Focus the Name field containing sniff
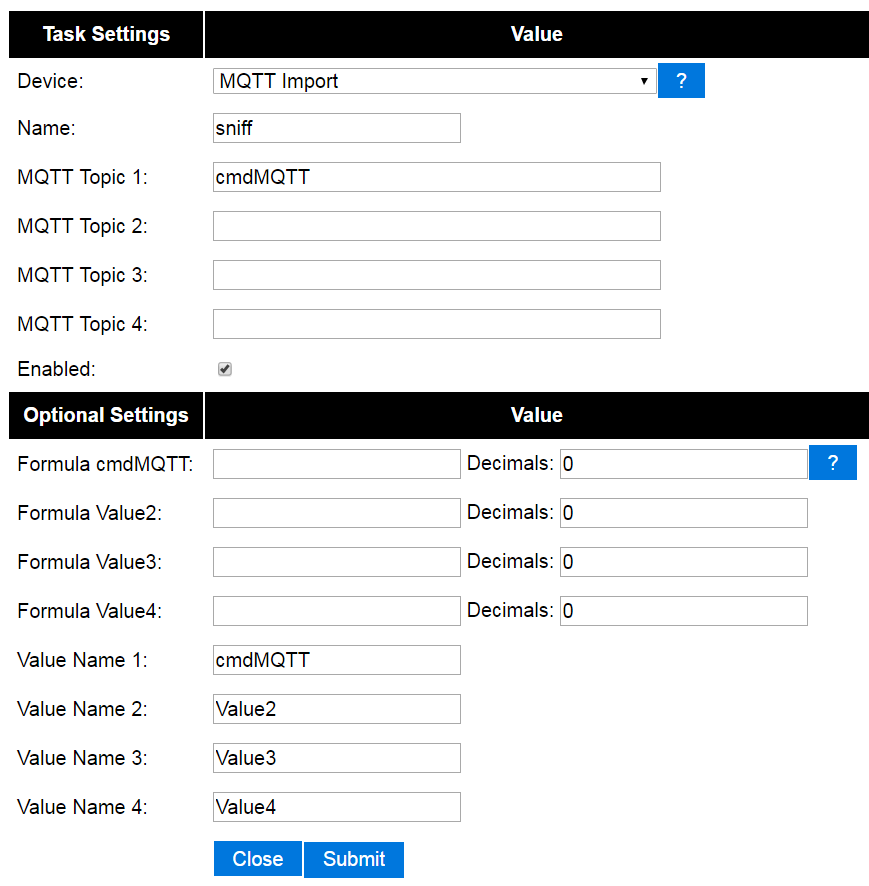 (337, 128)
